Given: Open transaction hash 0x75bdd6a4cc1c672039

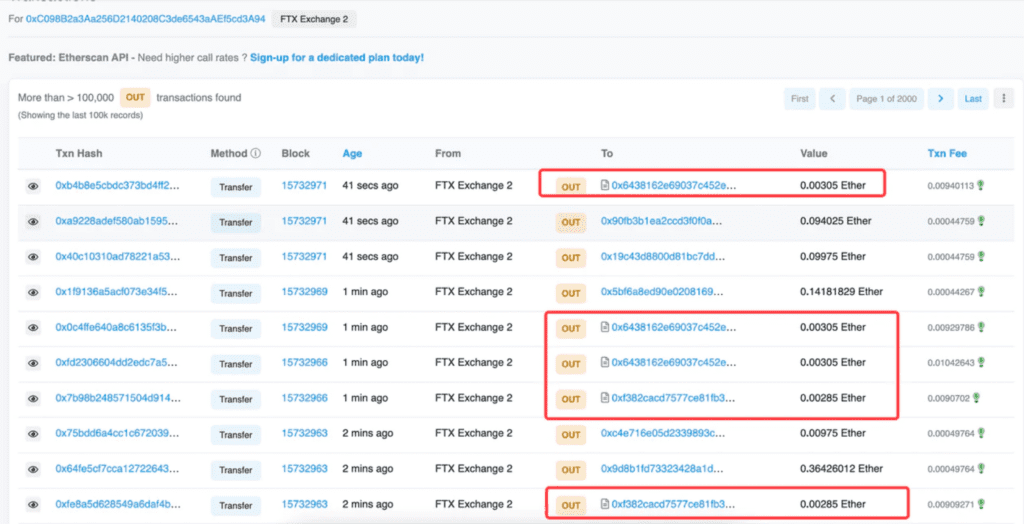Looking at the screenshot, I should point(118,433).
